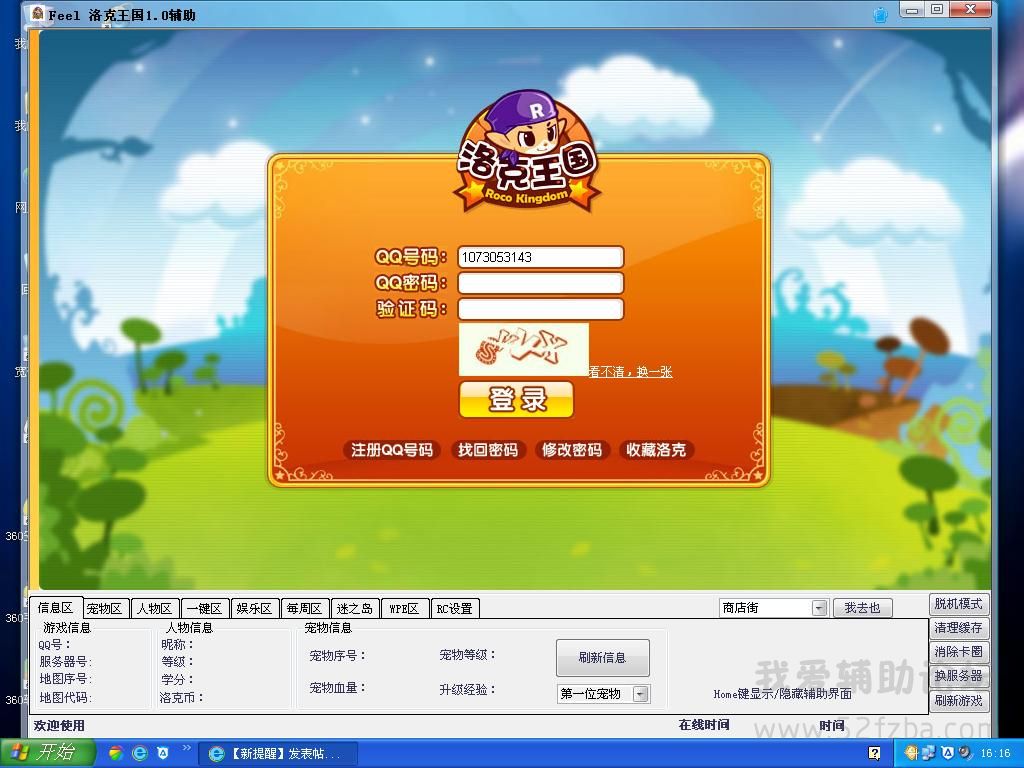Click the 我去也 go button
The image size is (1024, 768).
[862, 608]
